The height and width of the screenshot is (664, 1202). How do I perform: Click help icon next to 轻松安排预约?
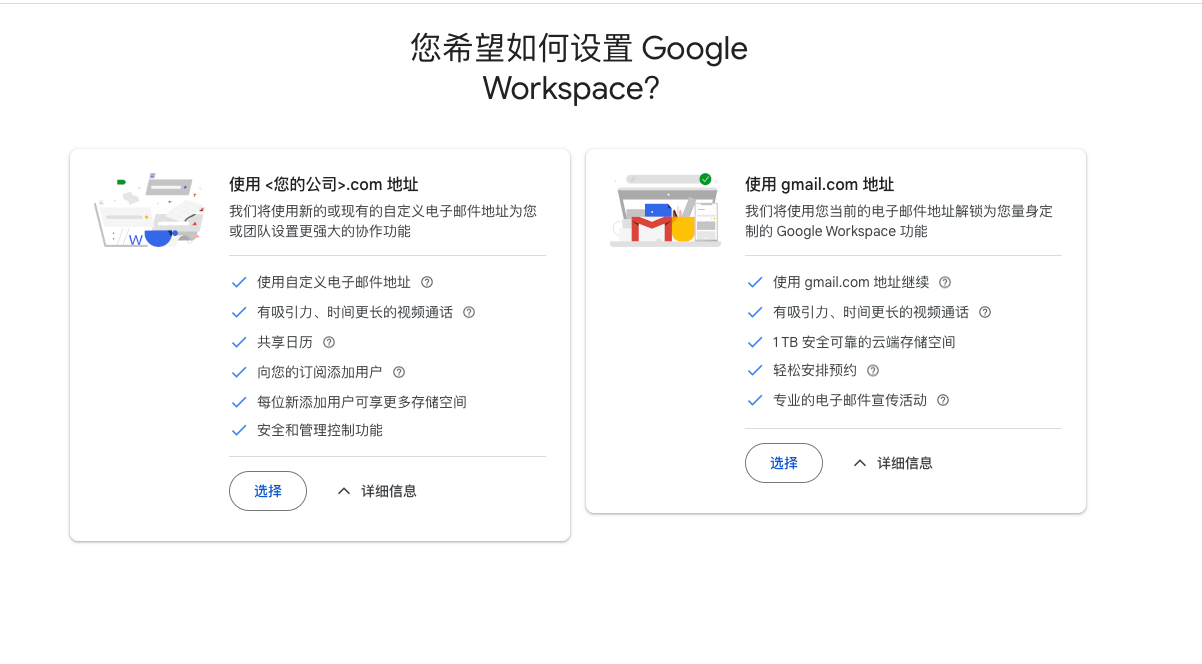coord(873,370)
